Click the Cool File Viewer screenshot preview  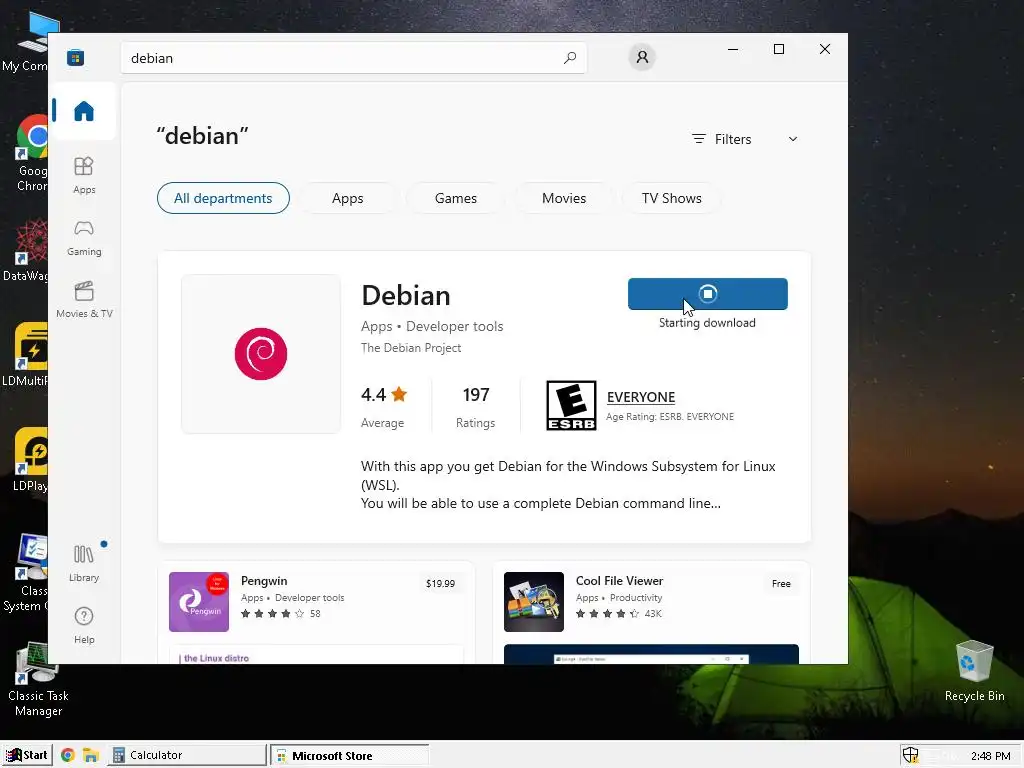point(651,654)
